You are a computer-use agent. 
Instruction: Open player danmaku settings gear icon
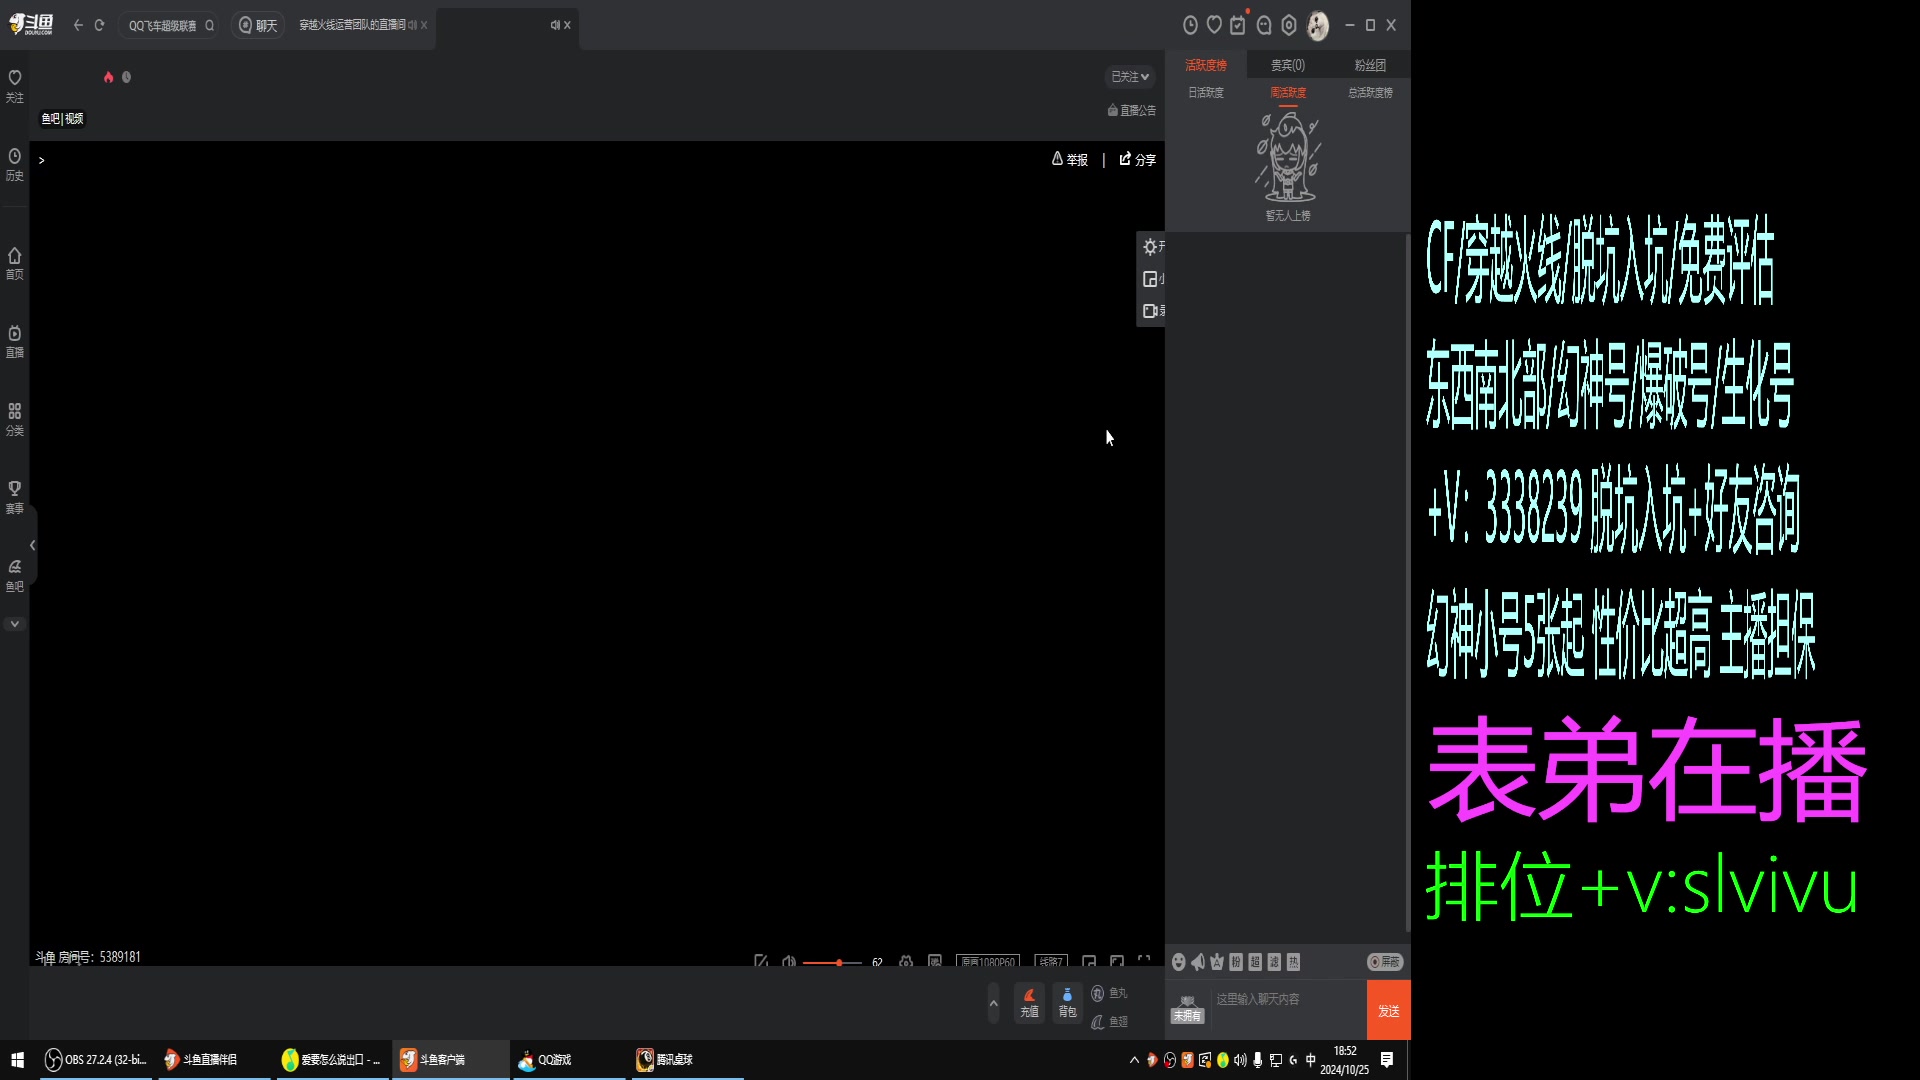click(906, 961)
